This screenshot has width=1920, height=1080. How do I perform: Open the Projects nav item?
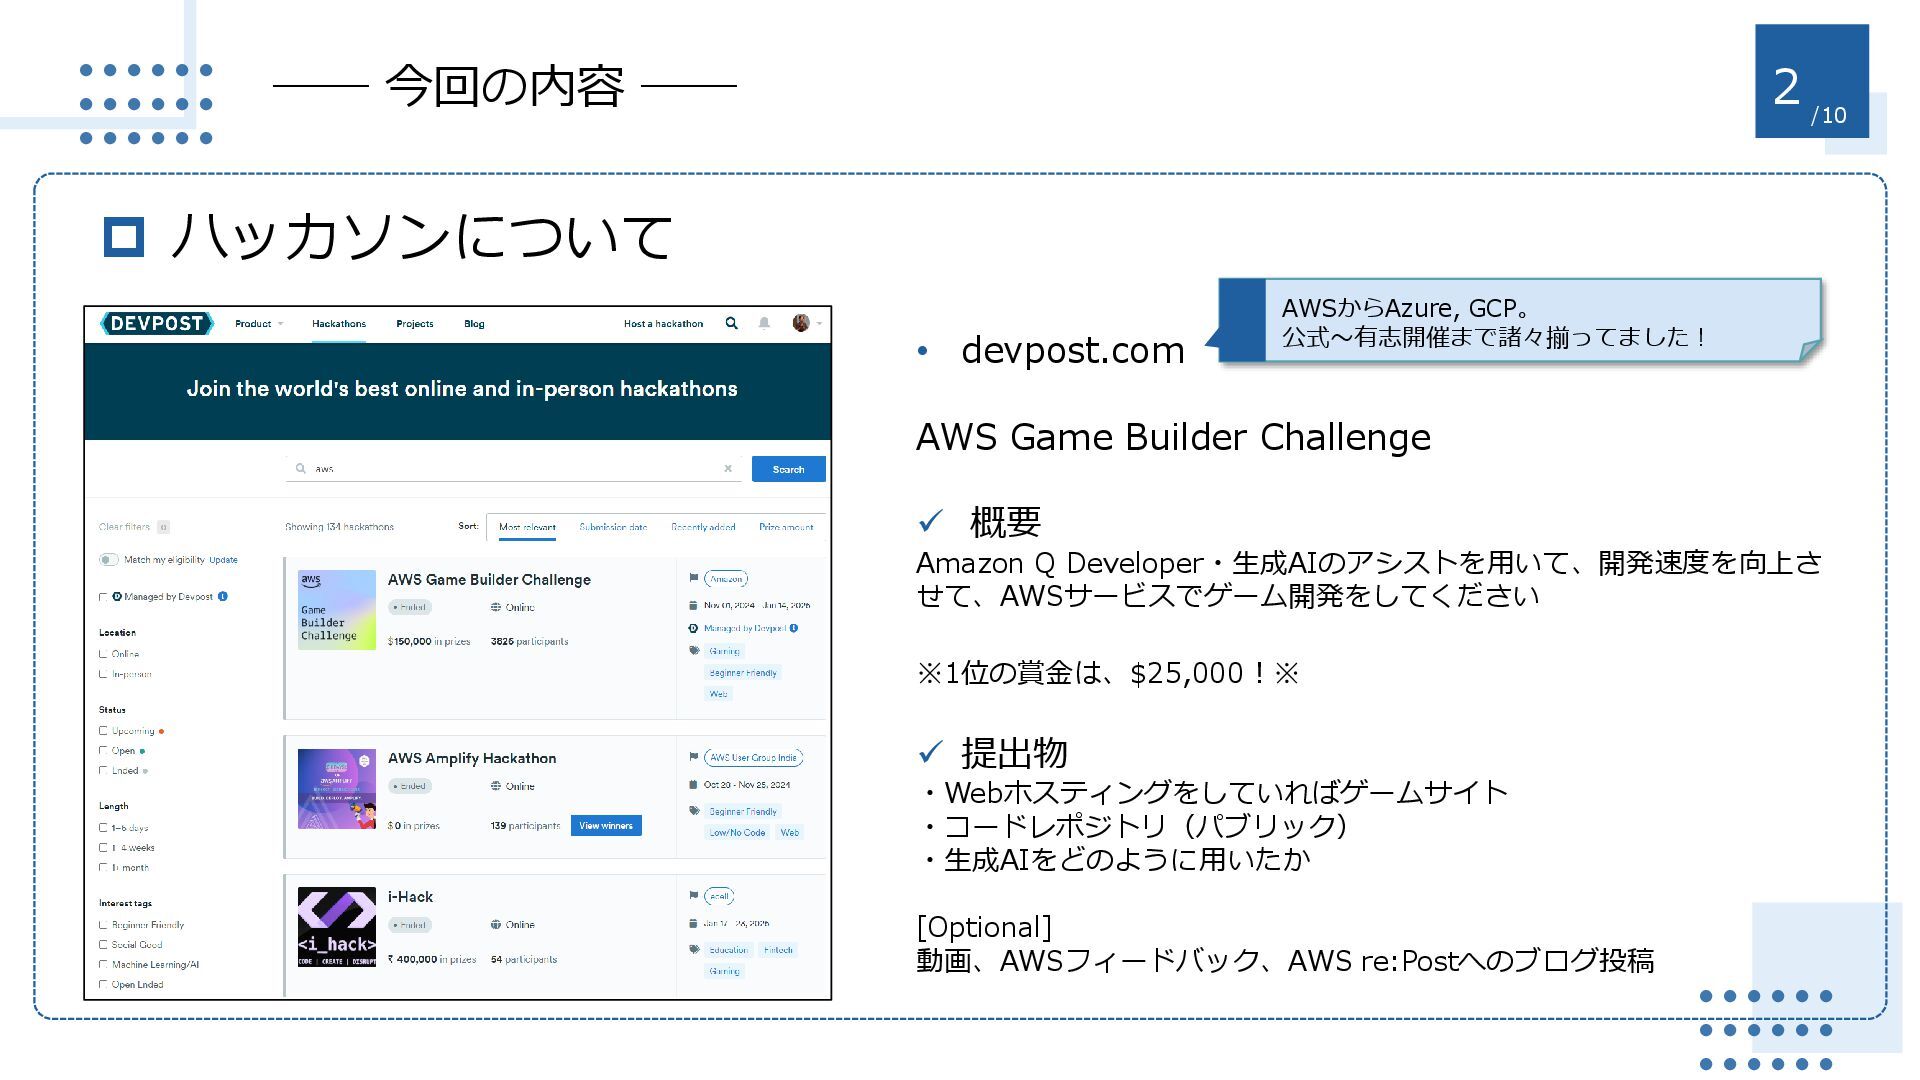tap(415, 323)
